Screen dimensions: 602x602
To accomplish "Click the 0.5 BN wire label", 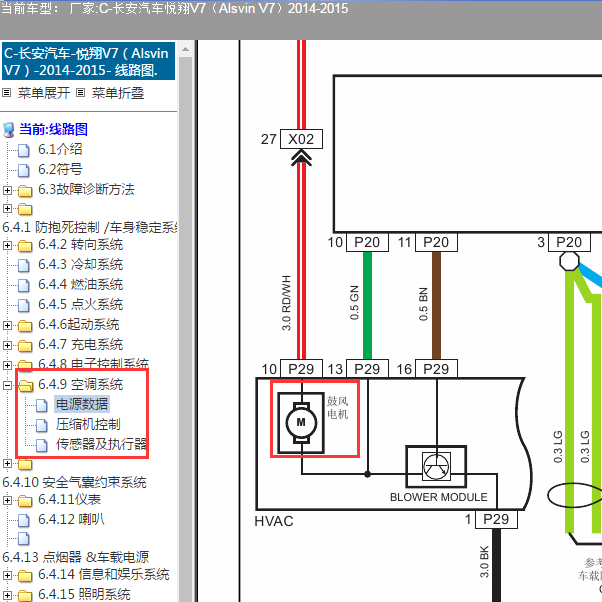I will click(x=423, y=304).
